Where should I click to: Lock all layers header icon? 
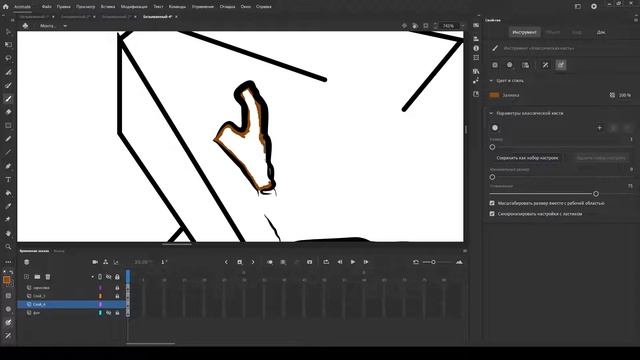117,277
